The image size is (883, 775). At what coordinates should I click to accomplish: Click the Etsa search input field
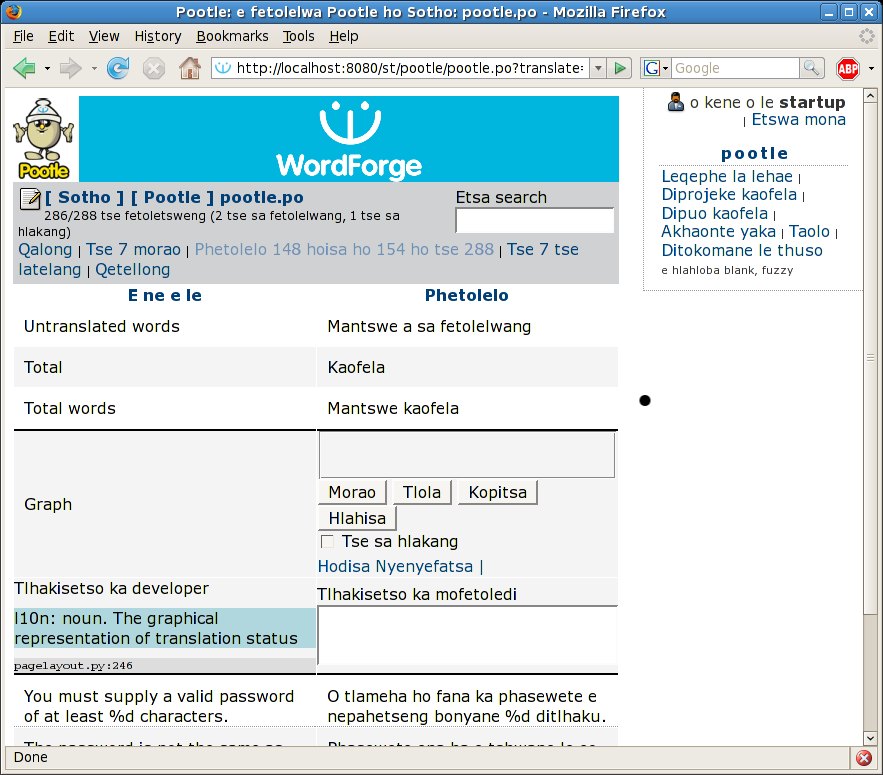(534, 220)
